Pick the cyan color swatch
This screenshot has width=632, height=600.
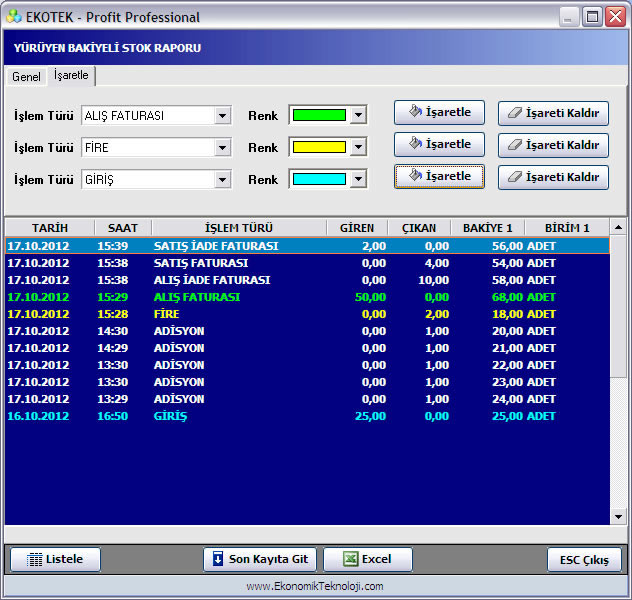click(319, 179)
